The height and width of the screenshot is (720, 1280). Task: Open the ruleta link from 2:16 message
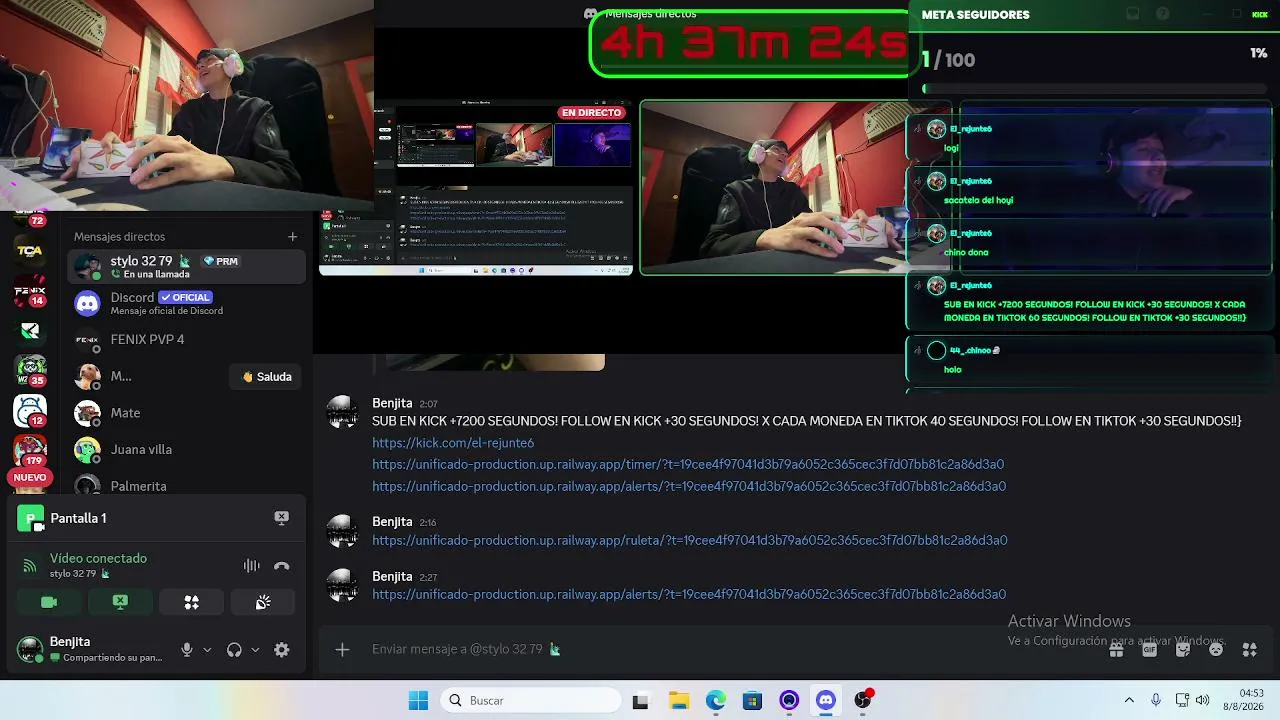pos(690,541)
